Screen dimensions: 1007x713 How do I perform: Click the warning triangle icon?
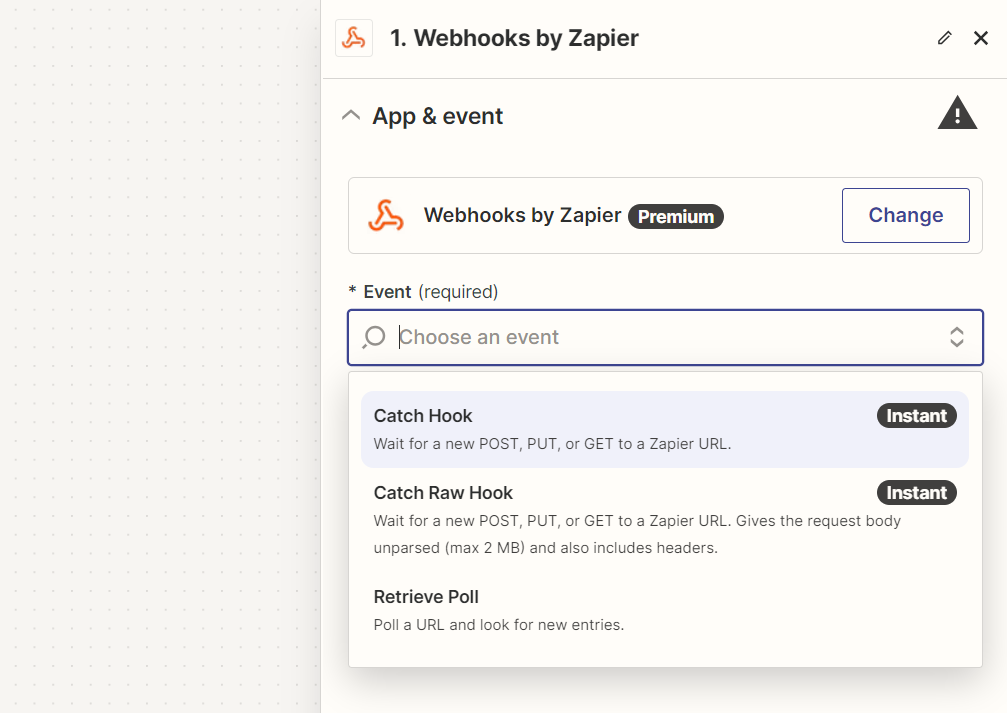click(957, 114)
